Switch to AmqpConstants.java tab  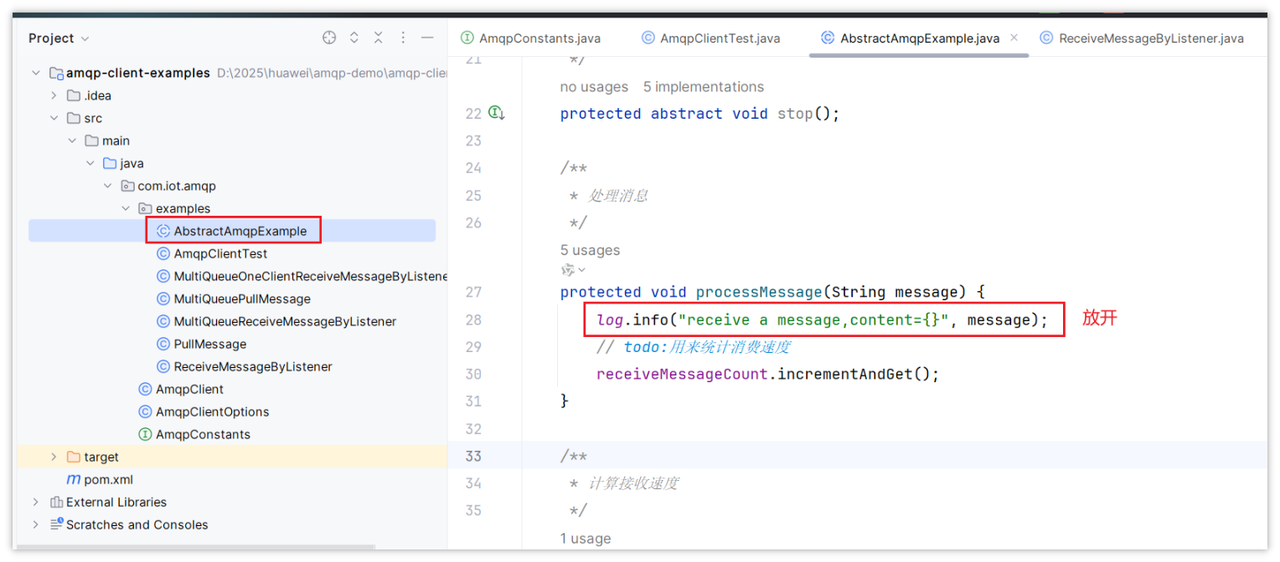(x=531, y=38)
